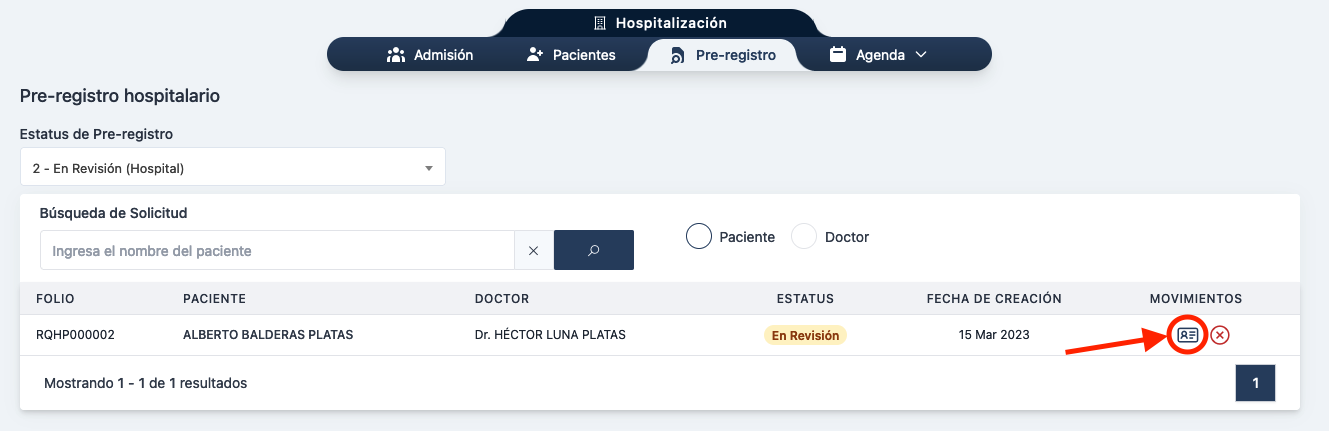The image size is (1329, 431).
Task: Click the FECHA DE CREACIÓN column header
Action: (994, 299)
